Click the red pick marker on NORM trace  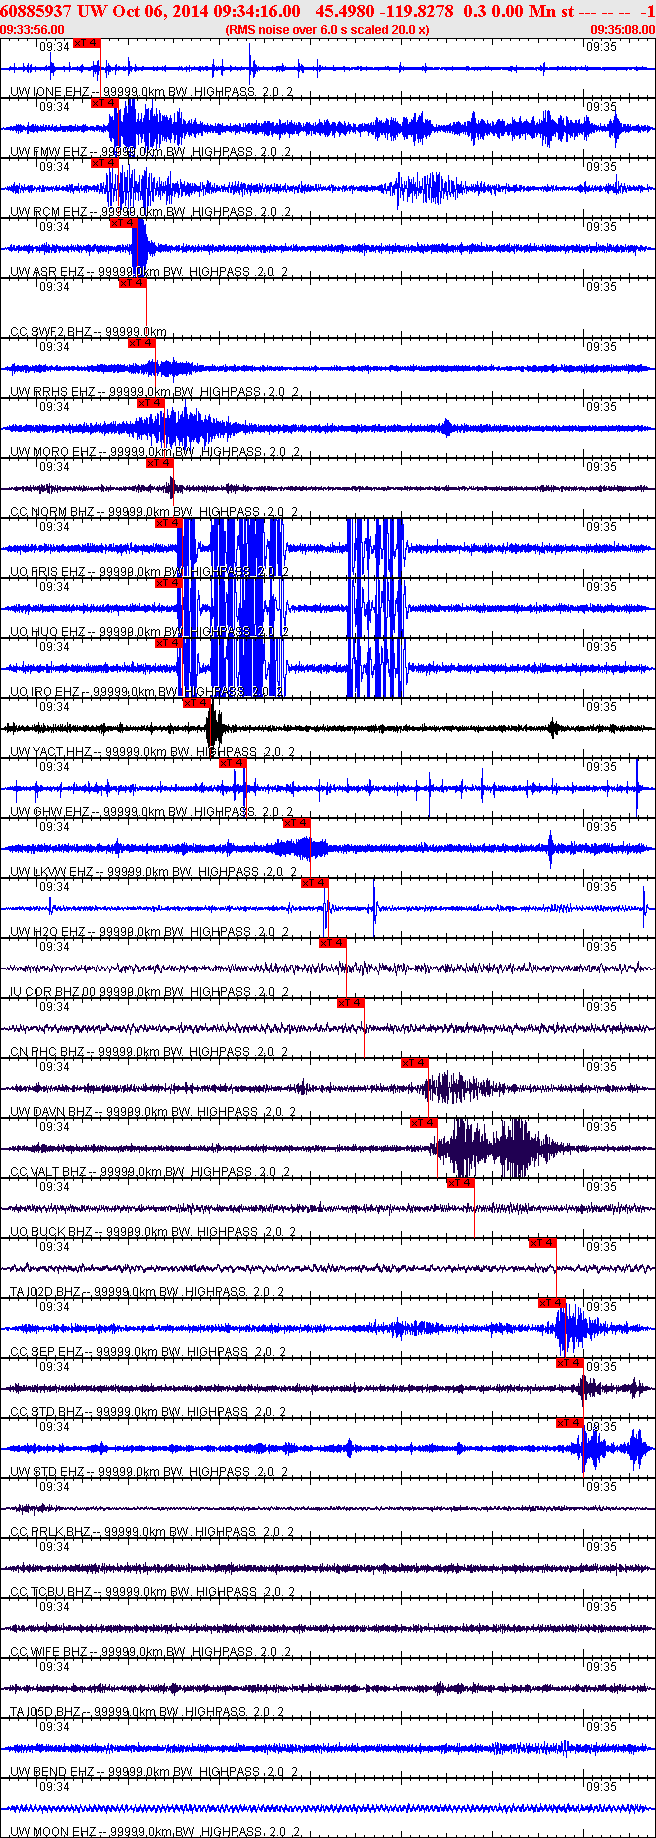point(160,463)
